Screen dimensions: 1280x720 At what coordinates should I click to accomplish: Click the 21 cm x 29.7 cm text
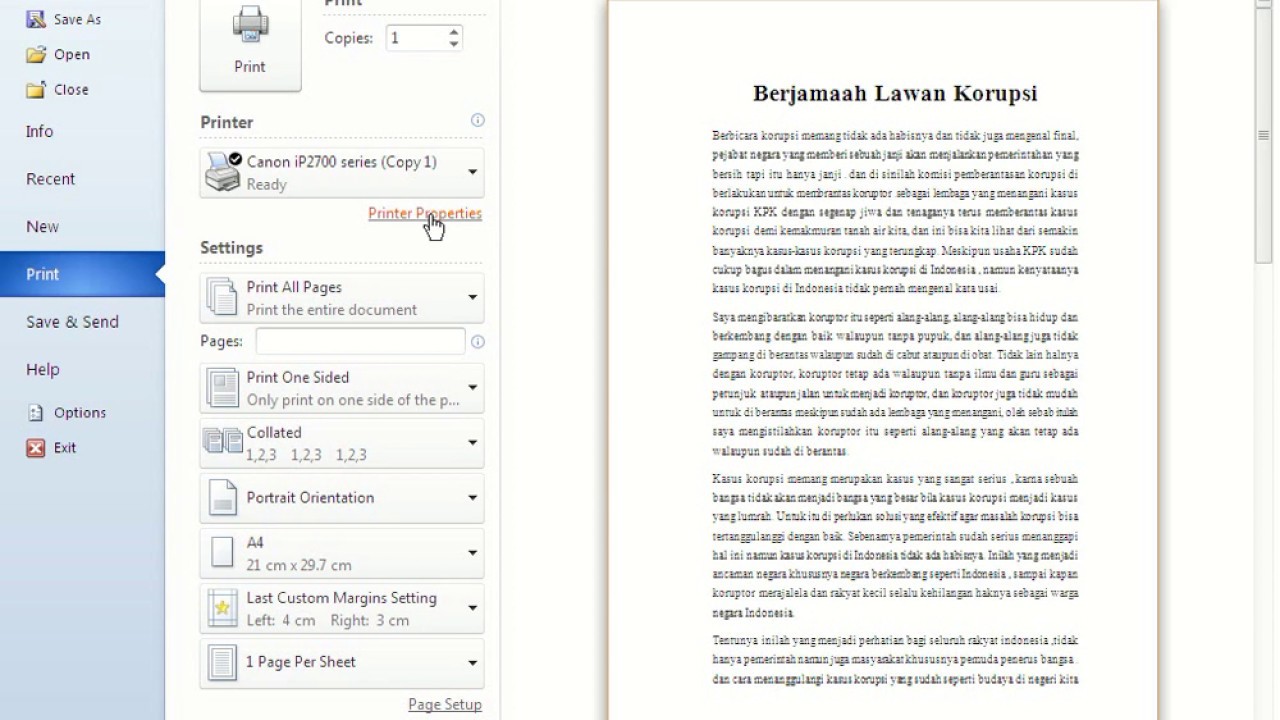(x=299, y=565)
